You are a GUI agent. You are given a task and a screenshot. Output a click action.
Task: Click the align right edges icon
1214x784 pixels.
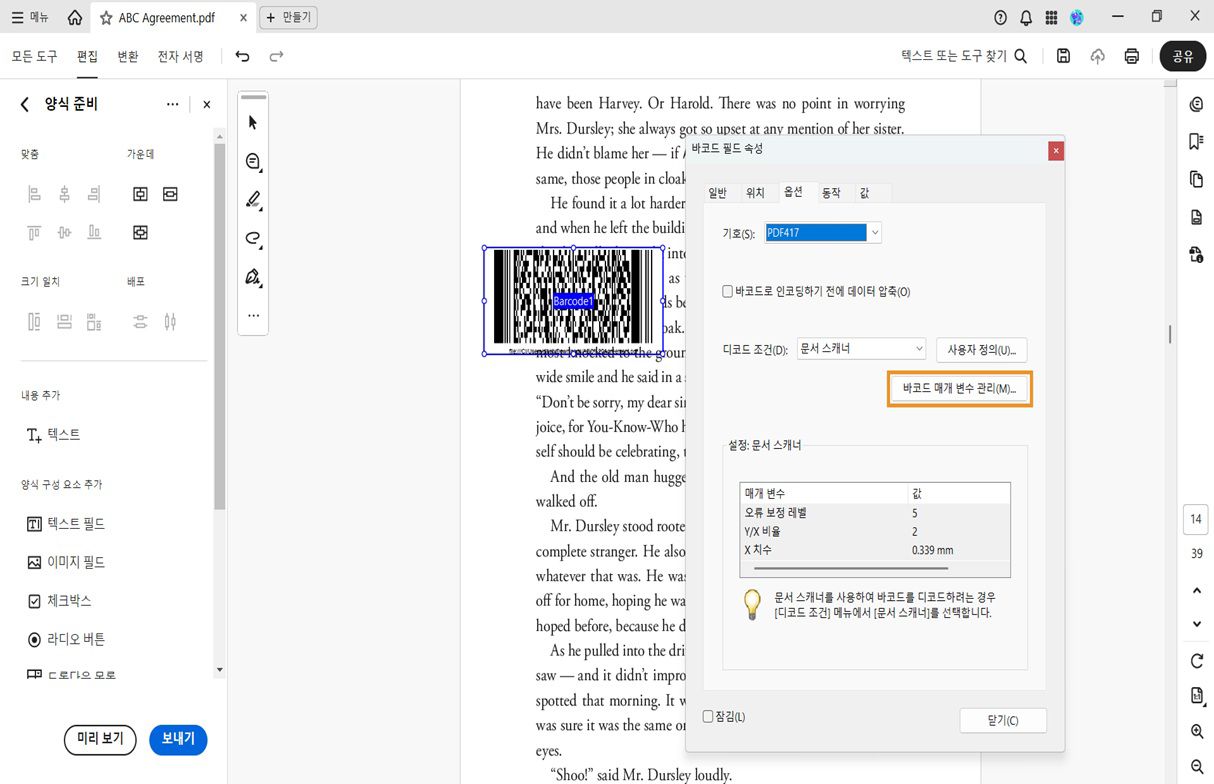pyautogui.click(x=94, y=194)
